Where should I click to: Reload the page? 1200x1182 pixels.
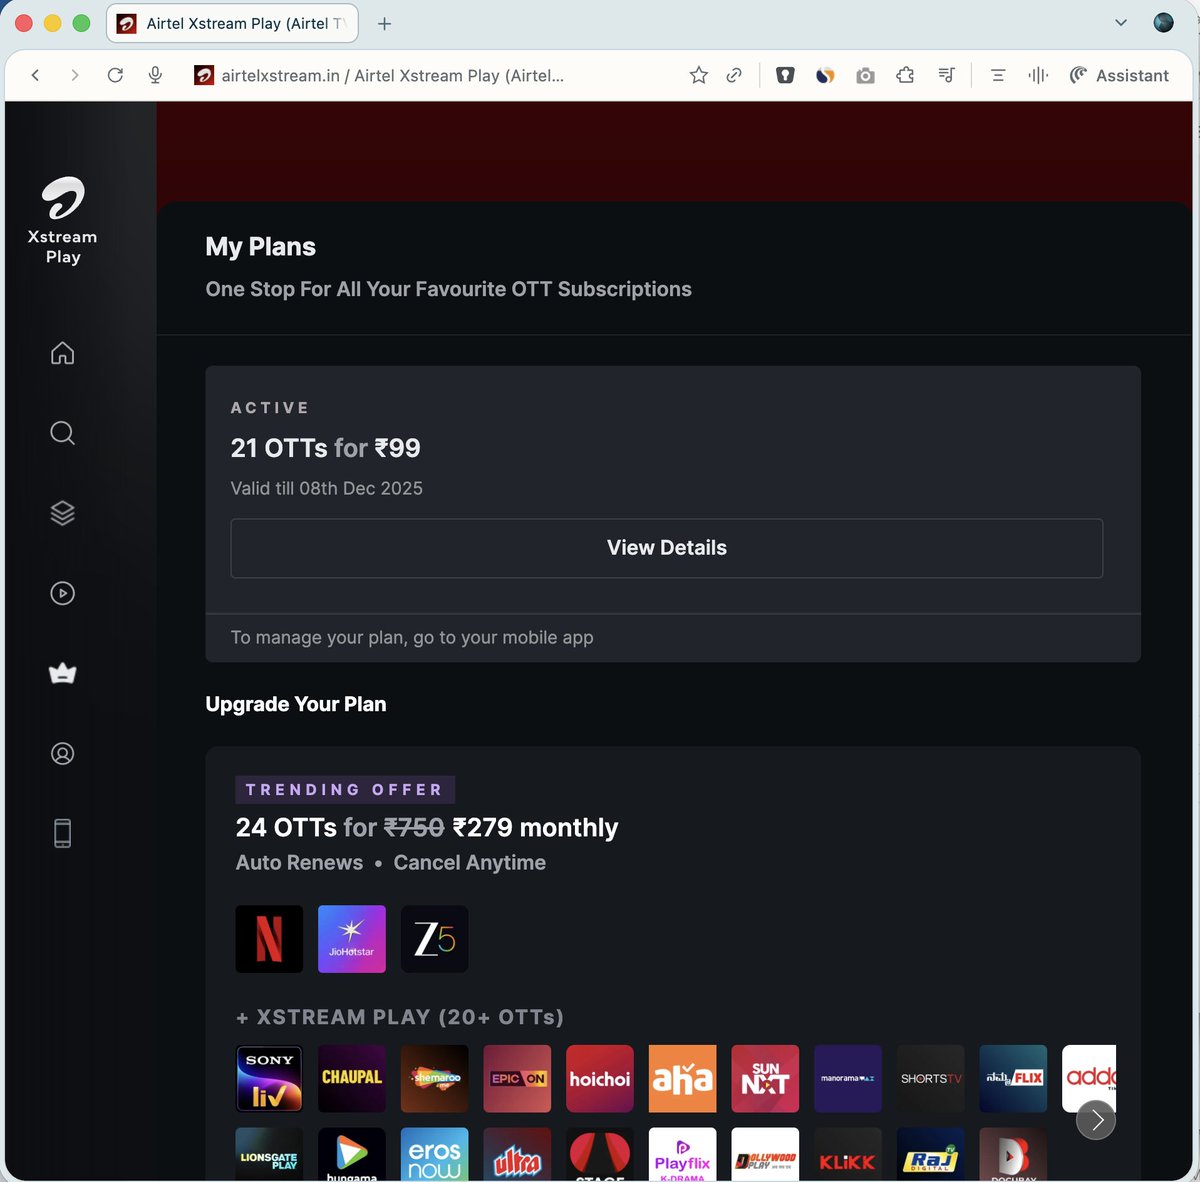tap(115, 75)
